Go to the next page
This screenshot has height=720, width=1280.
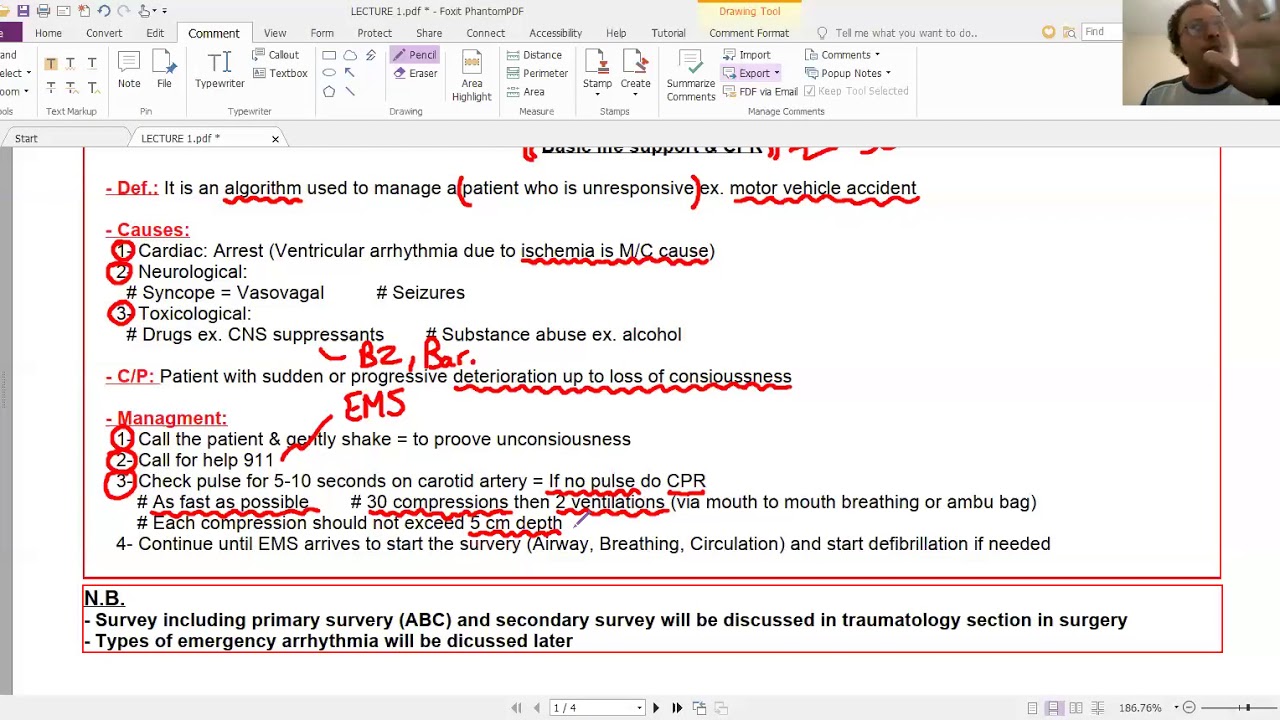[656, 708]
